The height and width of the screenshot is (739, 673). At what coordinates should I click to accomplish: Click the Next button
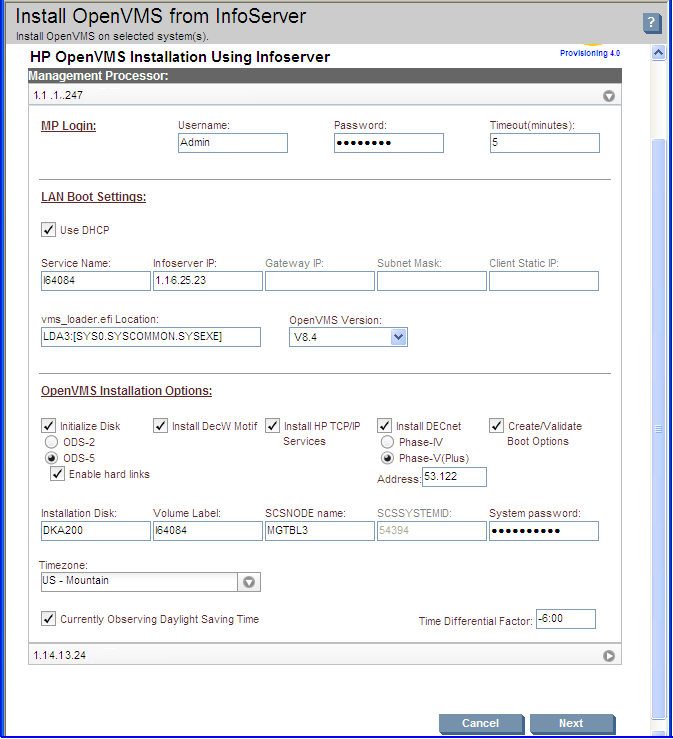point(572,723)
